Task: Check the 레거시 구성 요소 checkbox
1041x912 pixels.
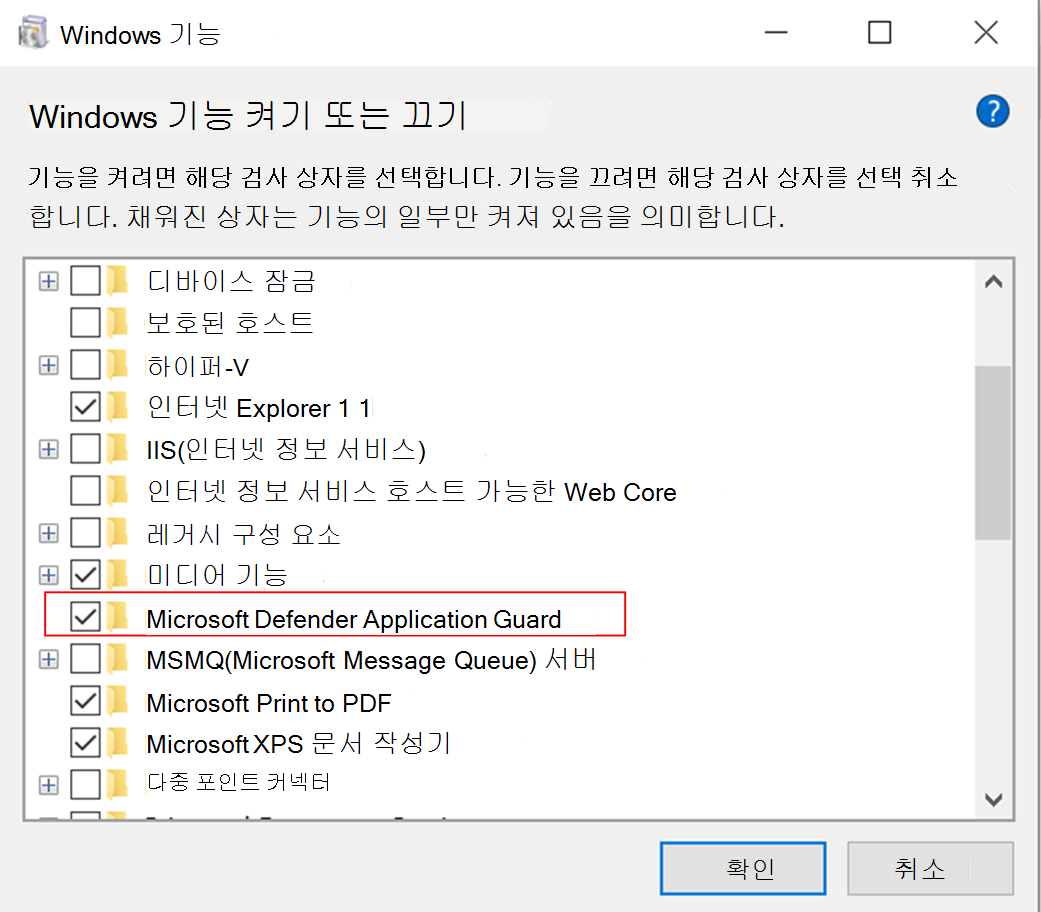Action: coord(85,533)
